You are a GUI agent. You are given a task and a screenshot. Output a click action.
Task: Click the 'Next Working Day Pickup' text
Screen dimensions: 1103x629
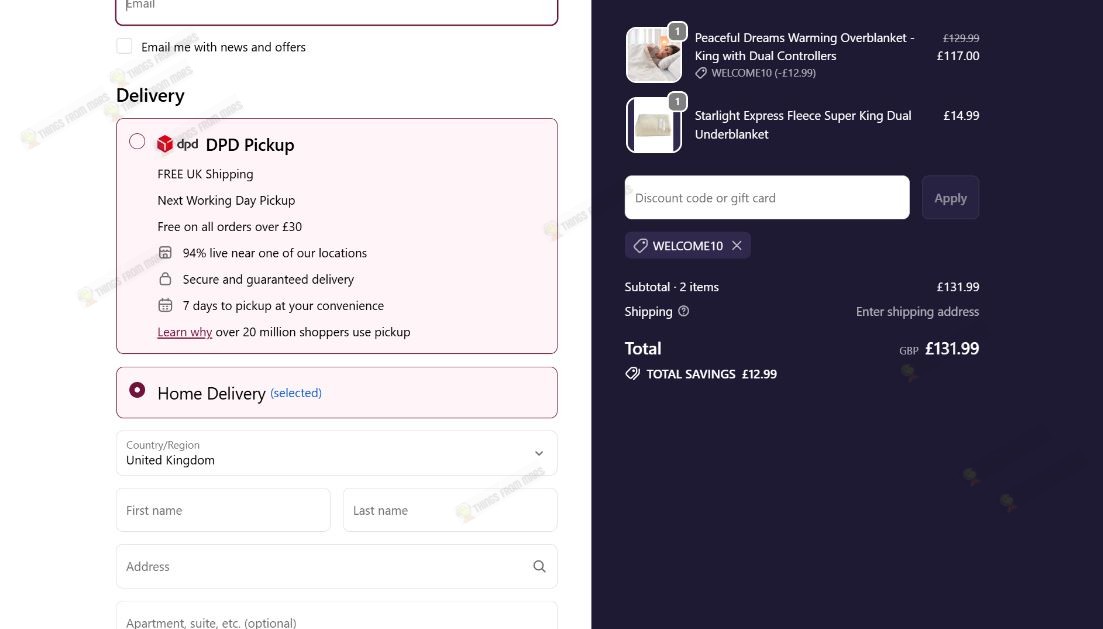coord(227,201)
